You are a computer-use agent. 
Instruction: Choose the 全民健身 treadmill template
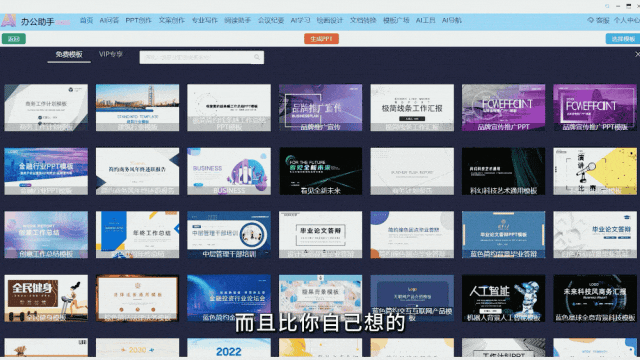click(46, 298)
